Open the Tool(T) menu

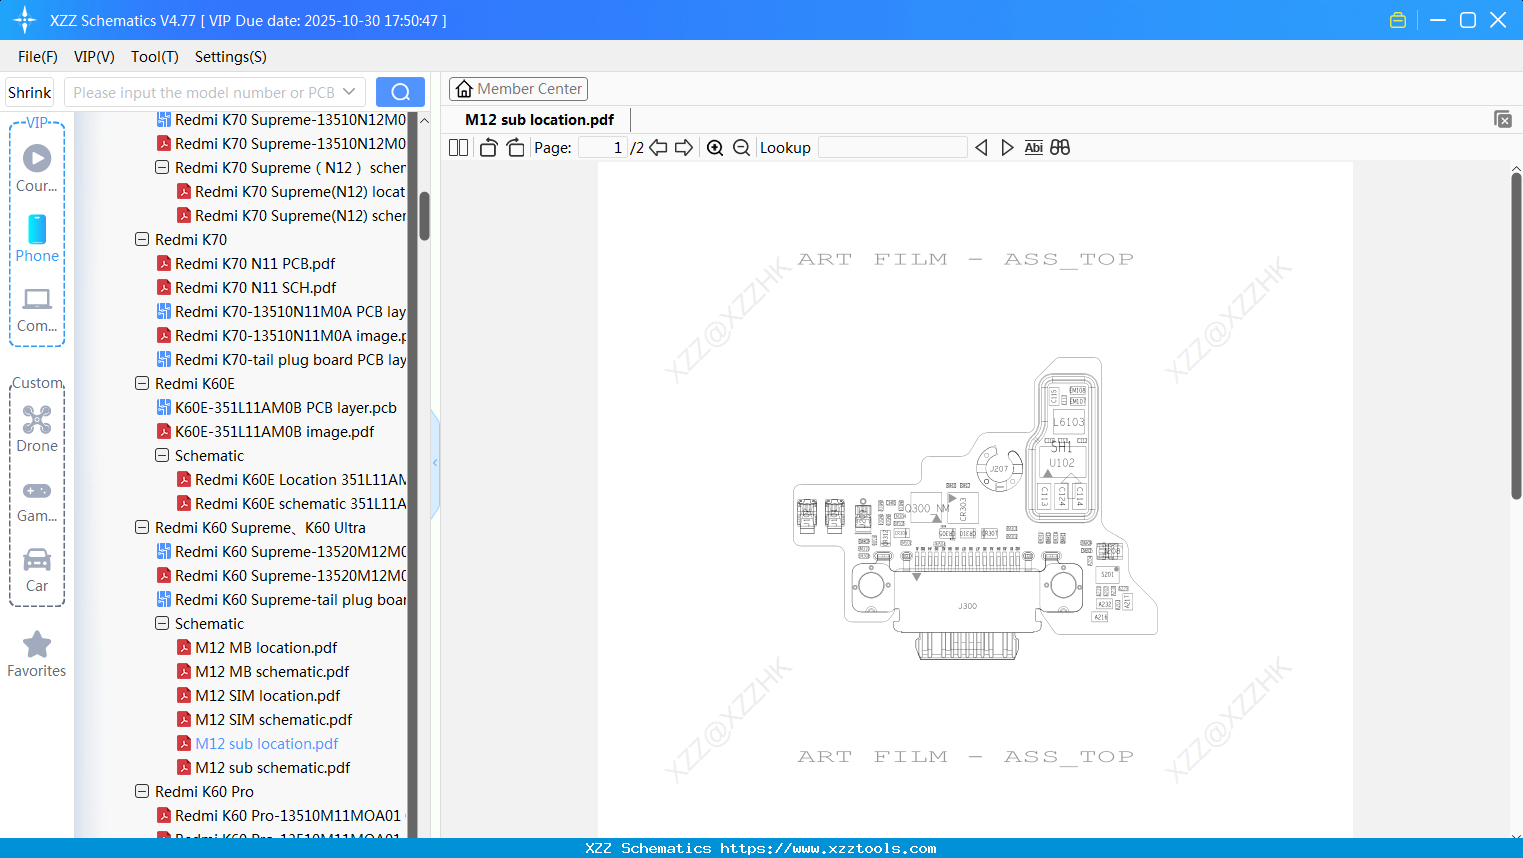tap(155, 57)
